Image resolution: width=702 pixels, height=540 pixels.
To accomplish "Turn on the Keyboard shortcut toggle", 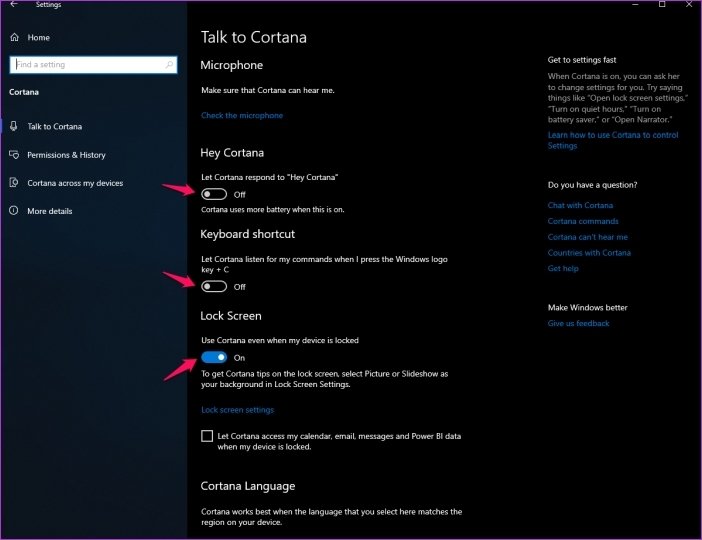I will [214, 287].
